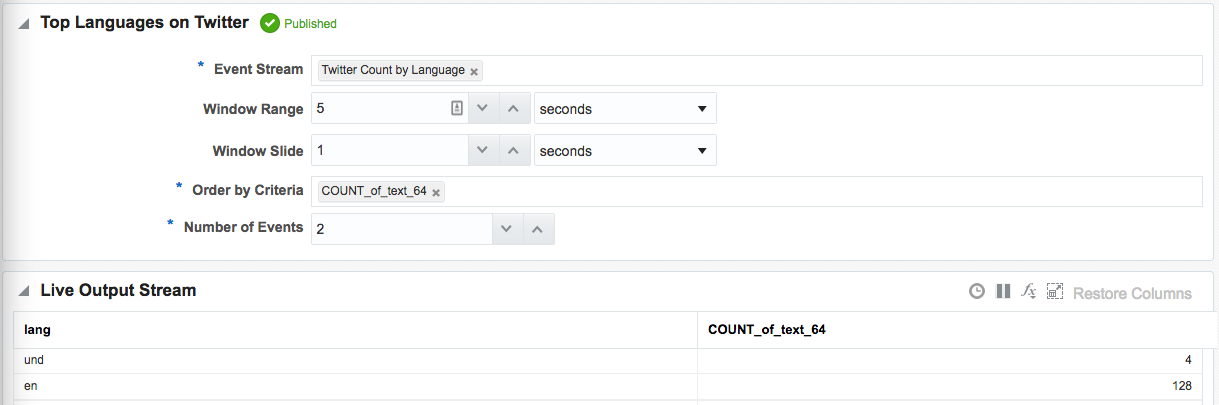Decrease the Number of Events value
The image size is (1219, 405).
[x=506, y=229]
